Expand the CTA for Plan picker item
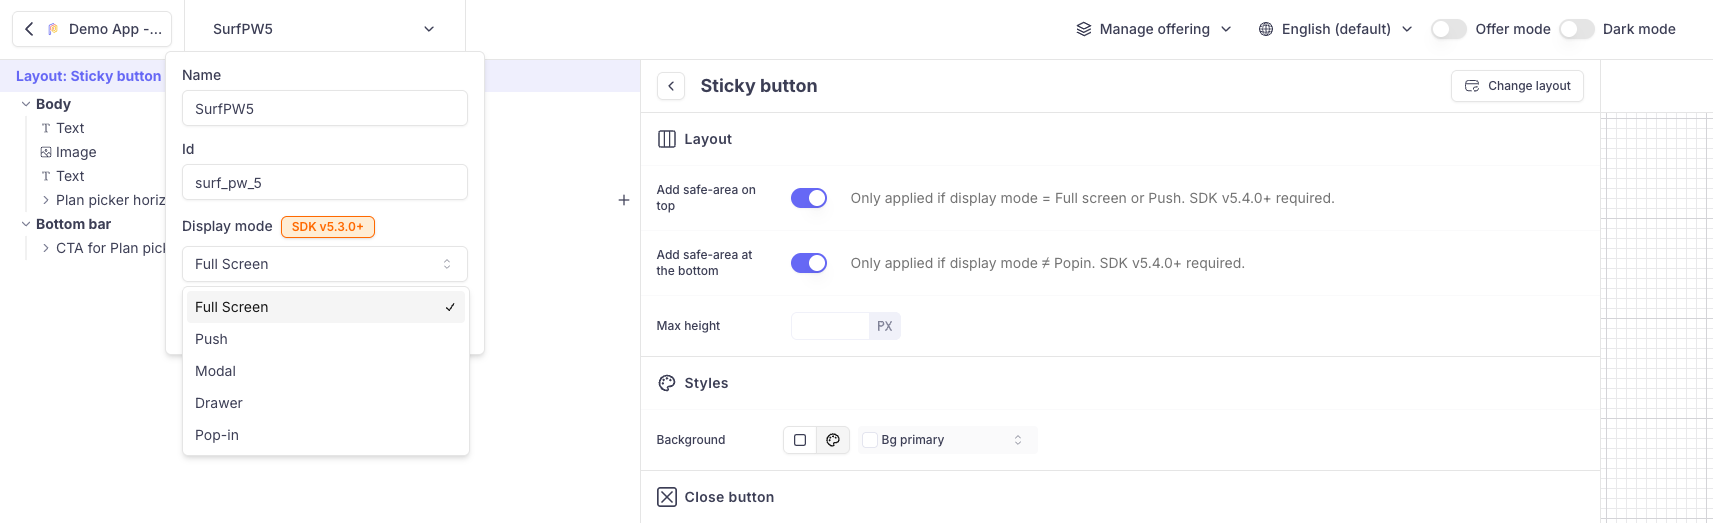 pyautogui.click(x=46, y=248)
